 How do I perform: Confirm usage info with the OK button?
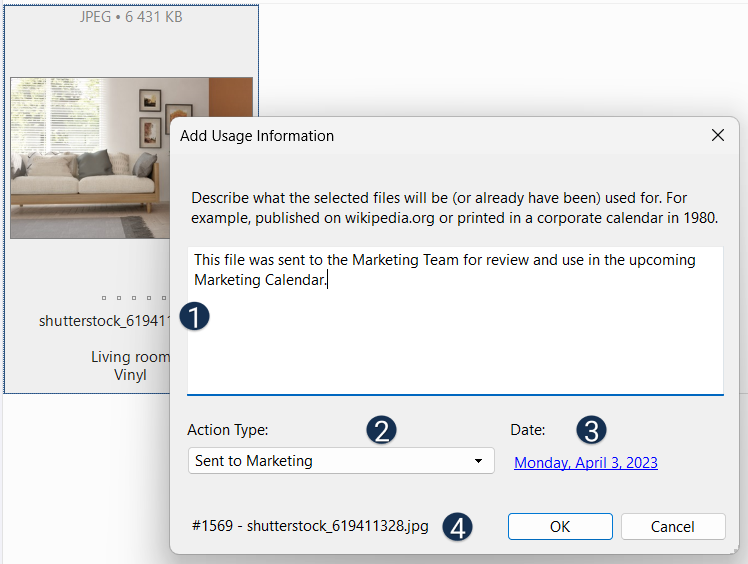560,526
